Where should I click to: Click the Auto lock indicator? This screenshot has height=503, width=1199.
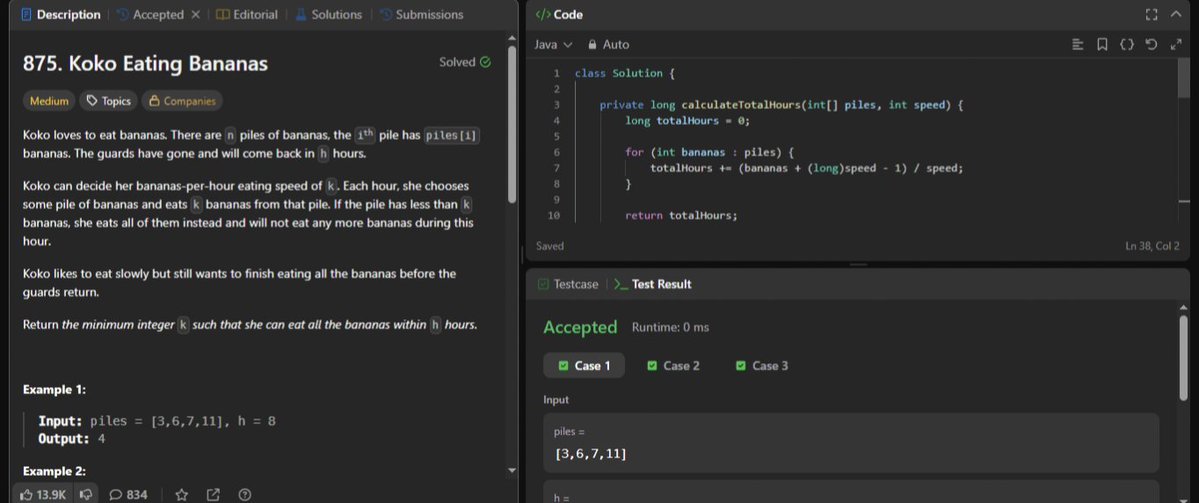pyautogui.click(x=609, y=44)
